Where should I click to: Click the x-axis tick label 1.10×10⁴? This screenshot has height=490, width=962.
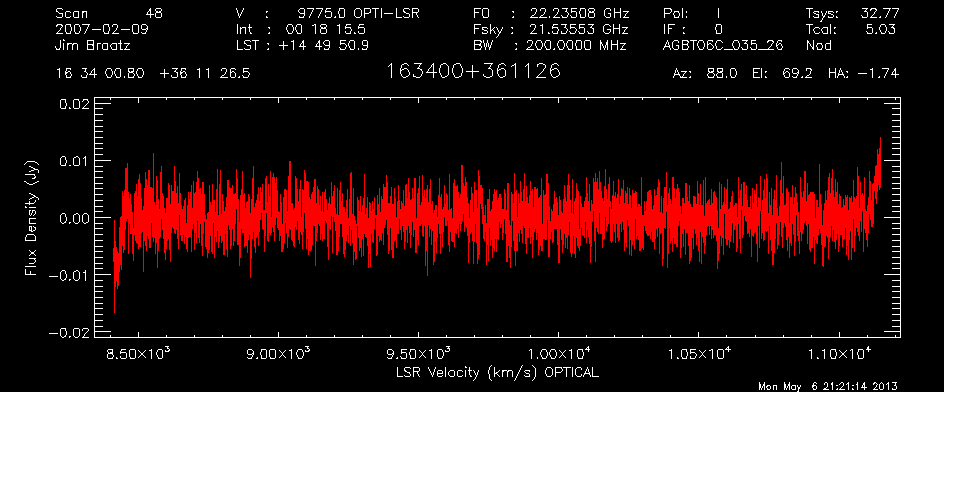[x=839, y=354]
